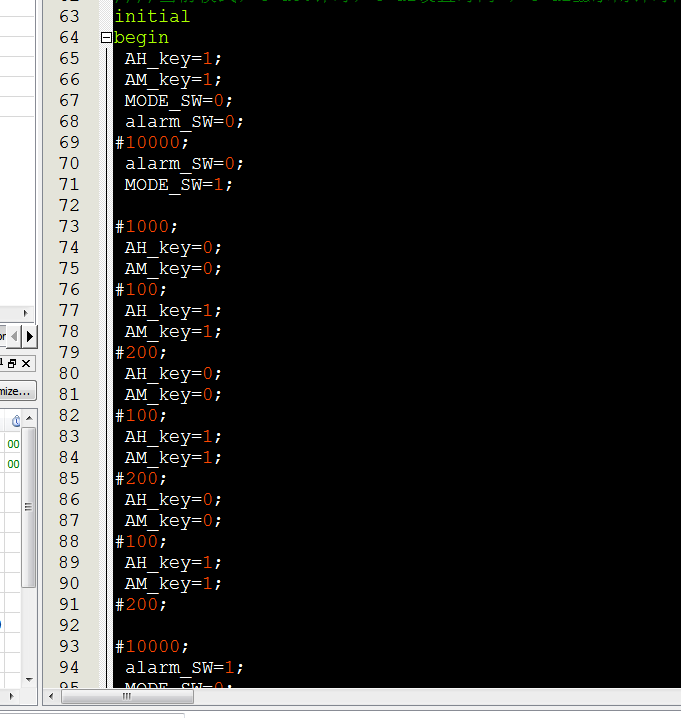Click the upper-left panel scroll-right arrow
Viewport: 681px width, 718px height.
click(x=26, y=313)
